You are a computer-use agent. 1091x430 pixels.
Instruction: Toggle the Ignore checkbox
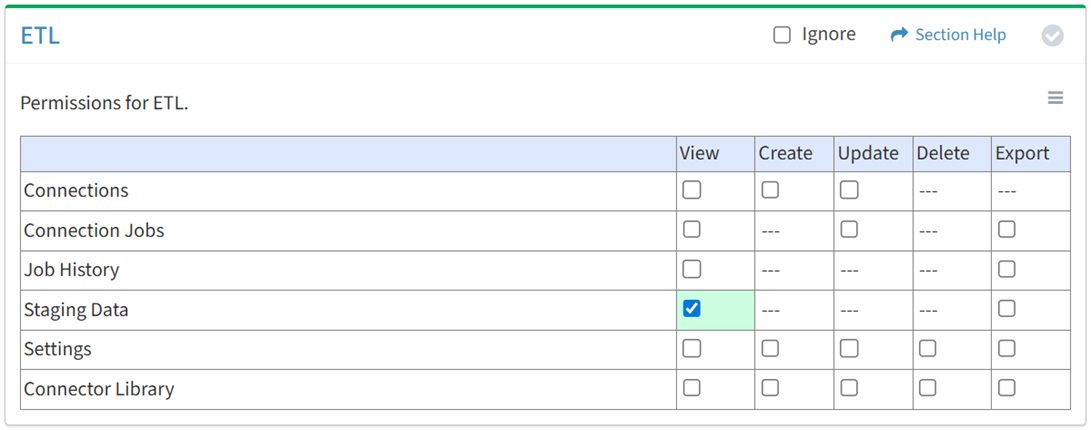[782, 35]
